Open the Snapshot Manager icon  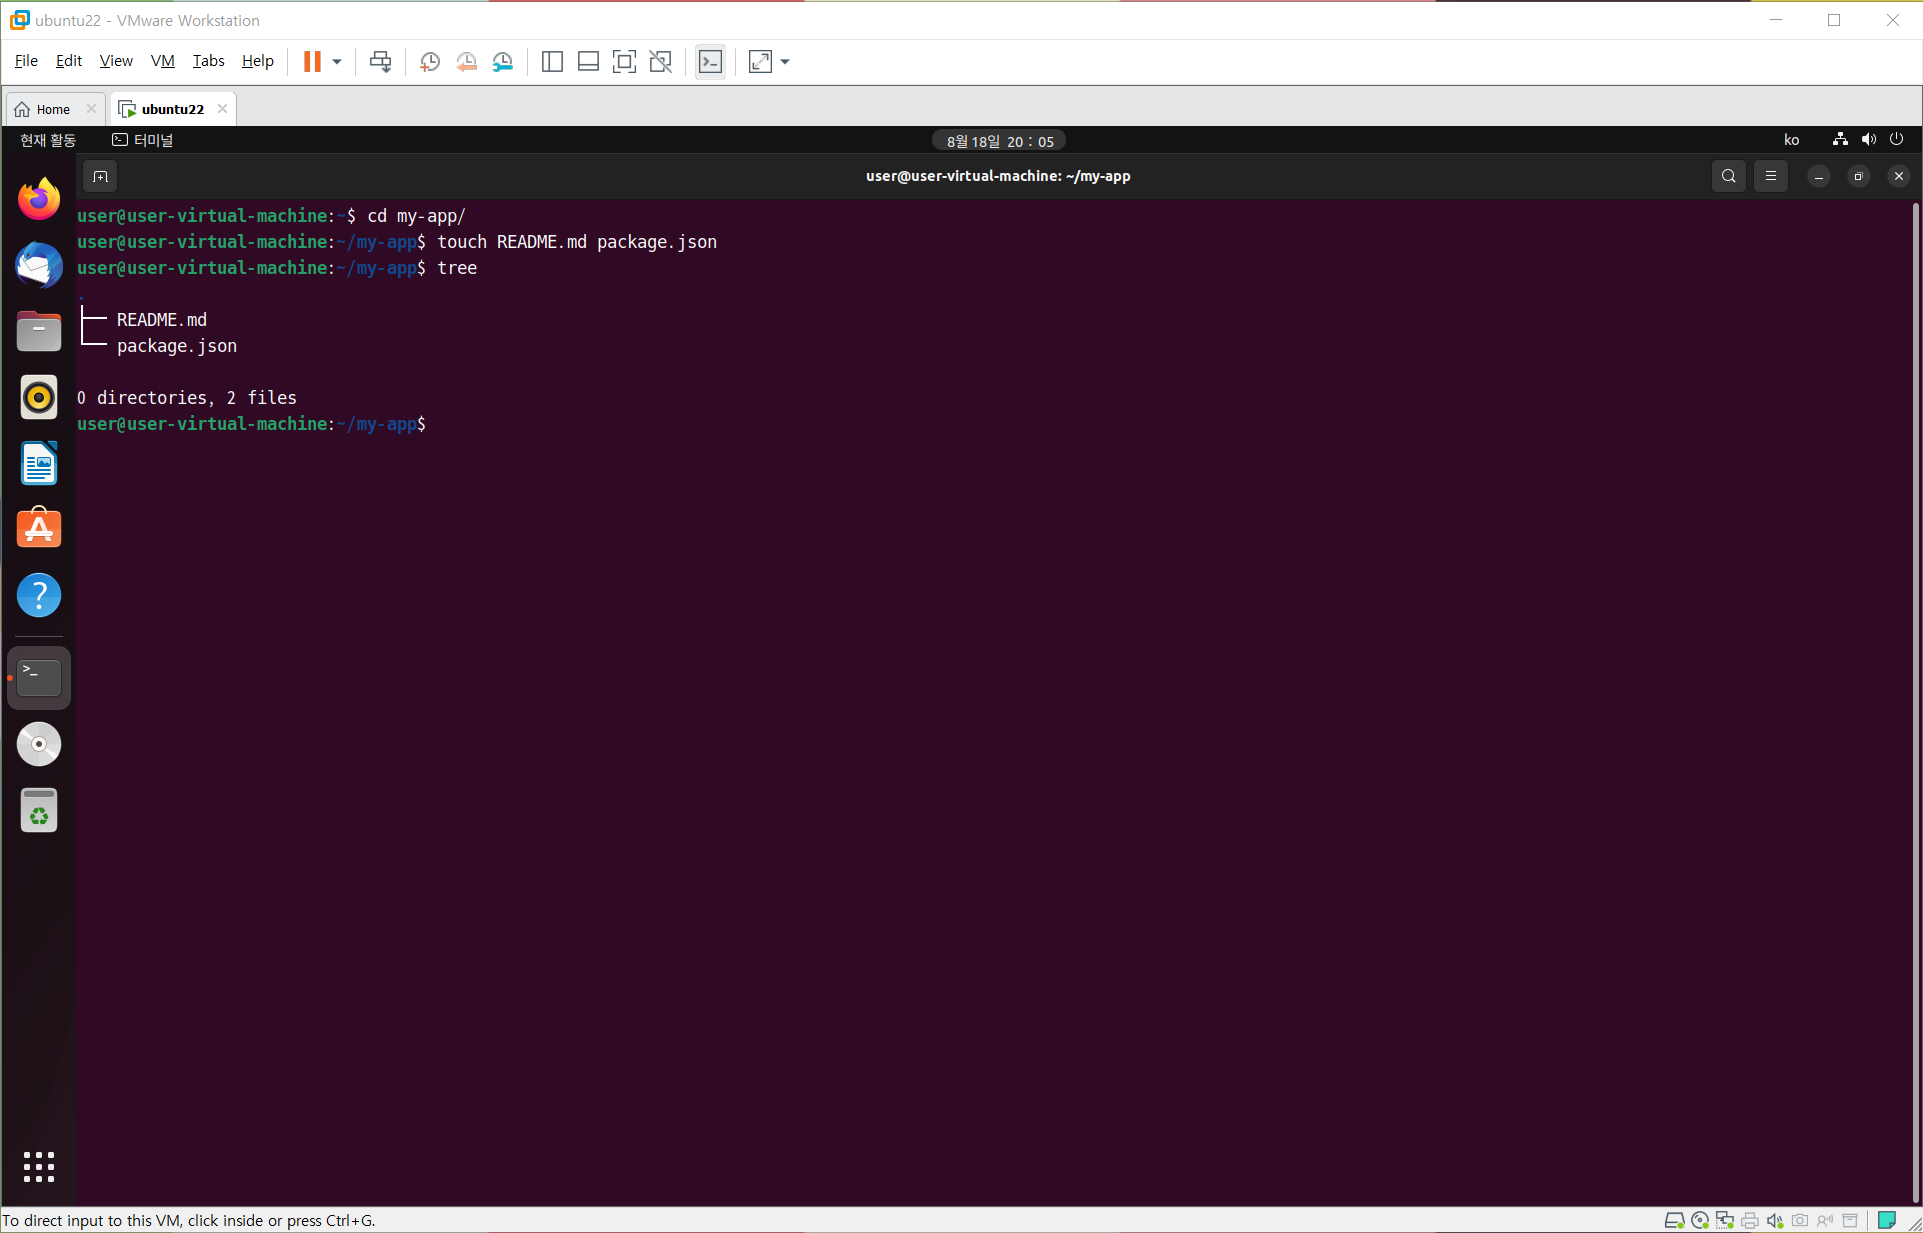click(x=503, y=62)
